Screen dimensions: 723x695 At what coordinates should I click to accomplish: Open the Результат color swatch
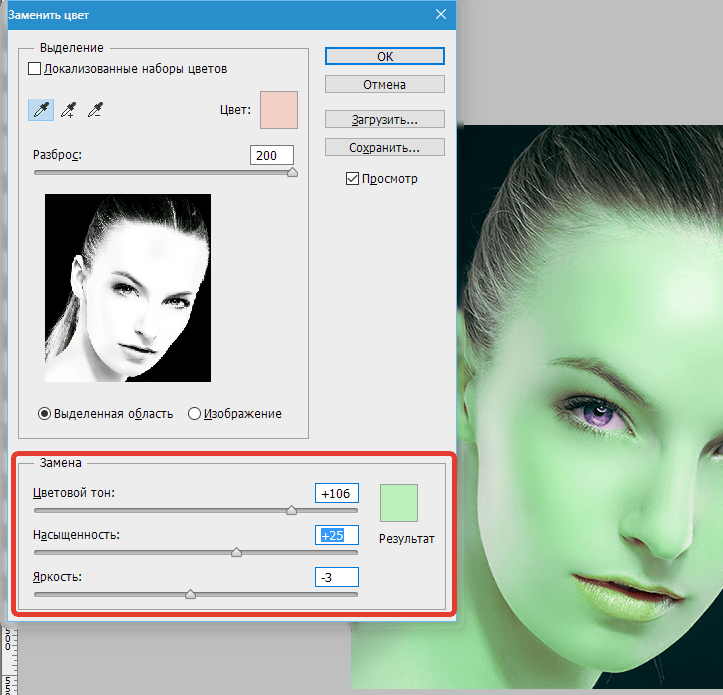(x=399, y=503)
